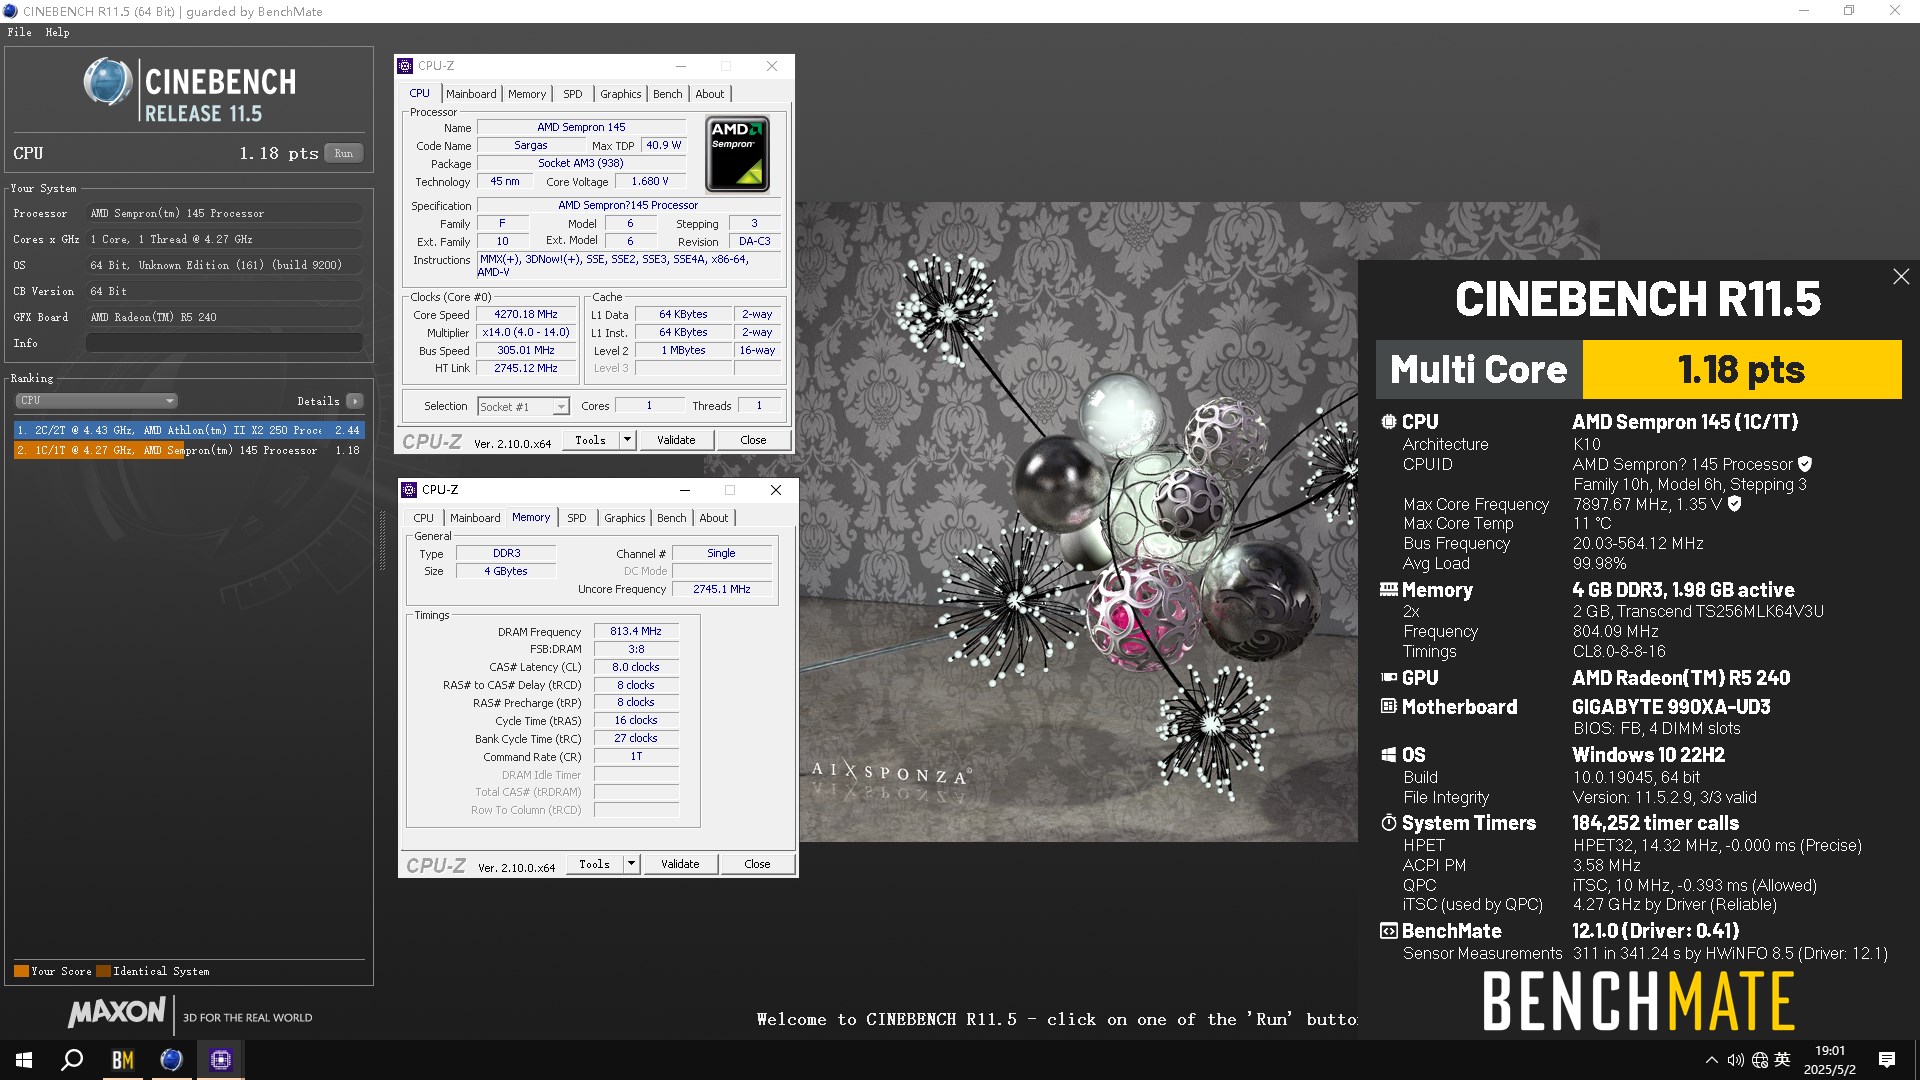Open About tab in upper CPU-Z
The image size is (1920, 1080).
[710, 94]
